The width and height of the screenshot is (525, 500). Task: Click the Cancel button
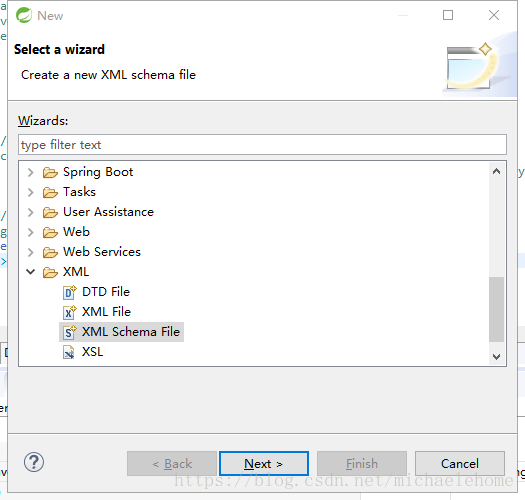pyautogui.click(x=460, y=463)
